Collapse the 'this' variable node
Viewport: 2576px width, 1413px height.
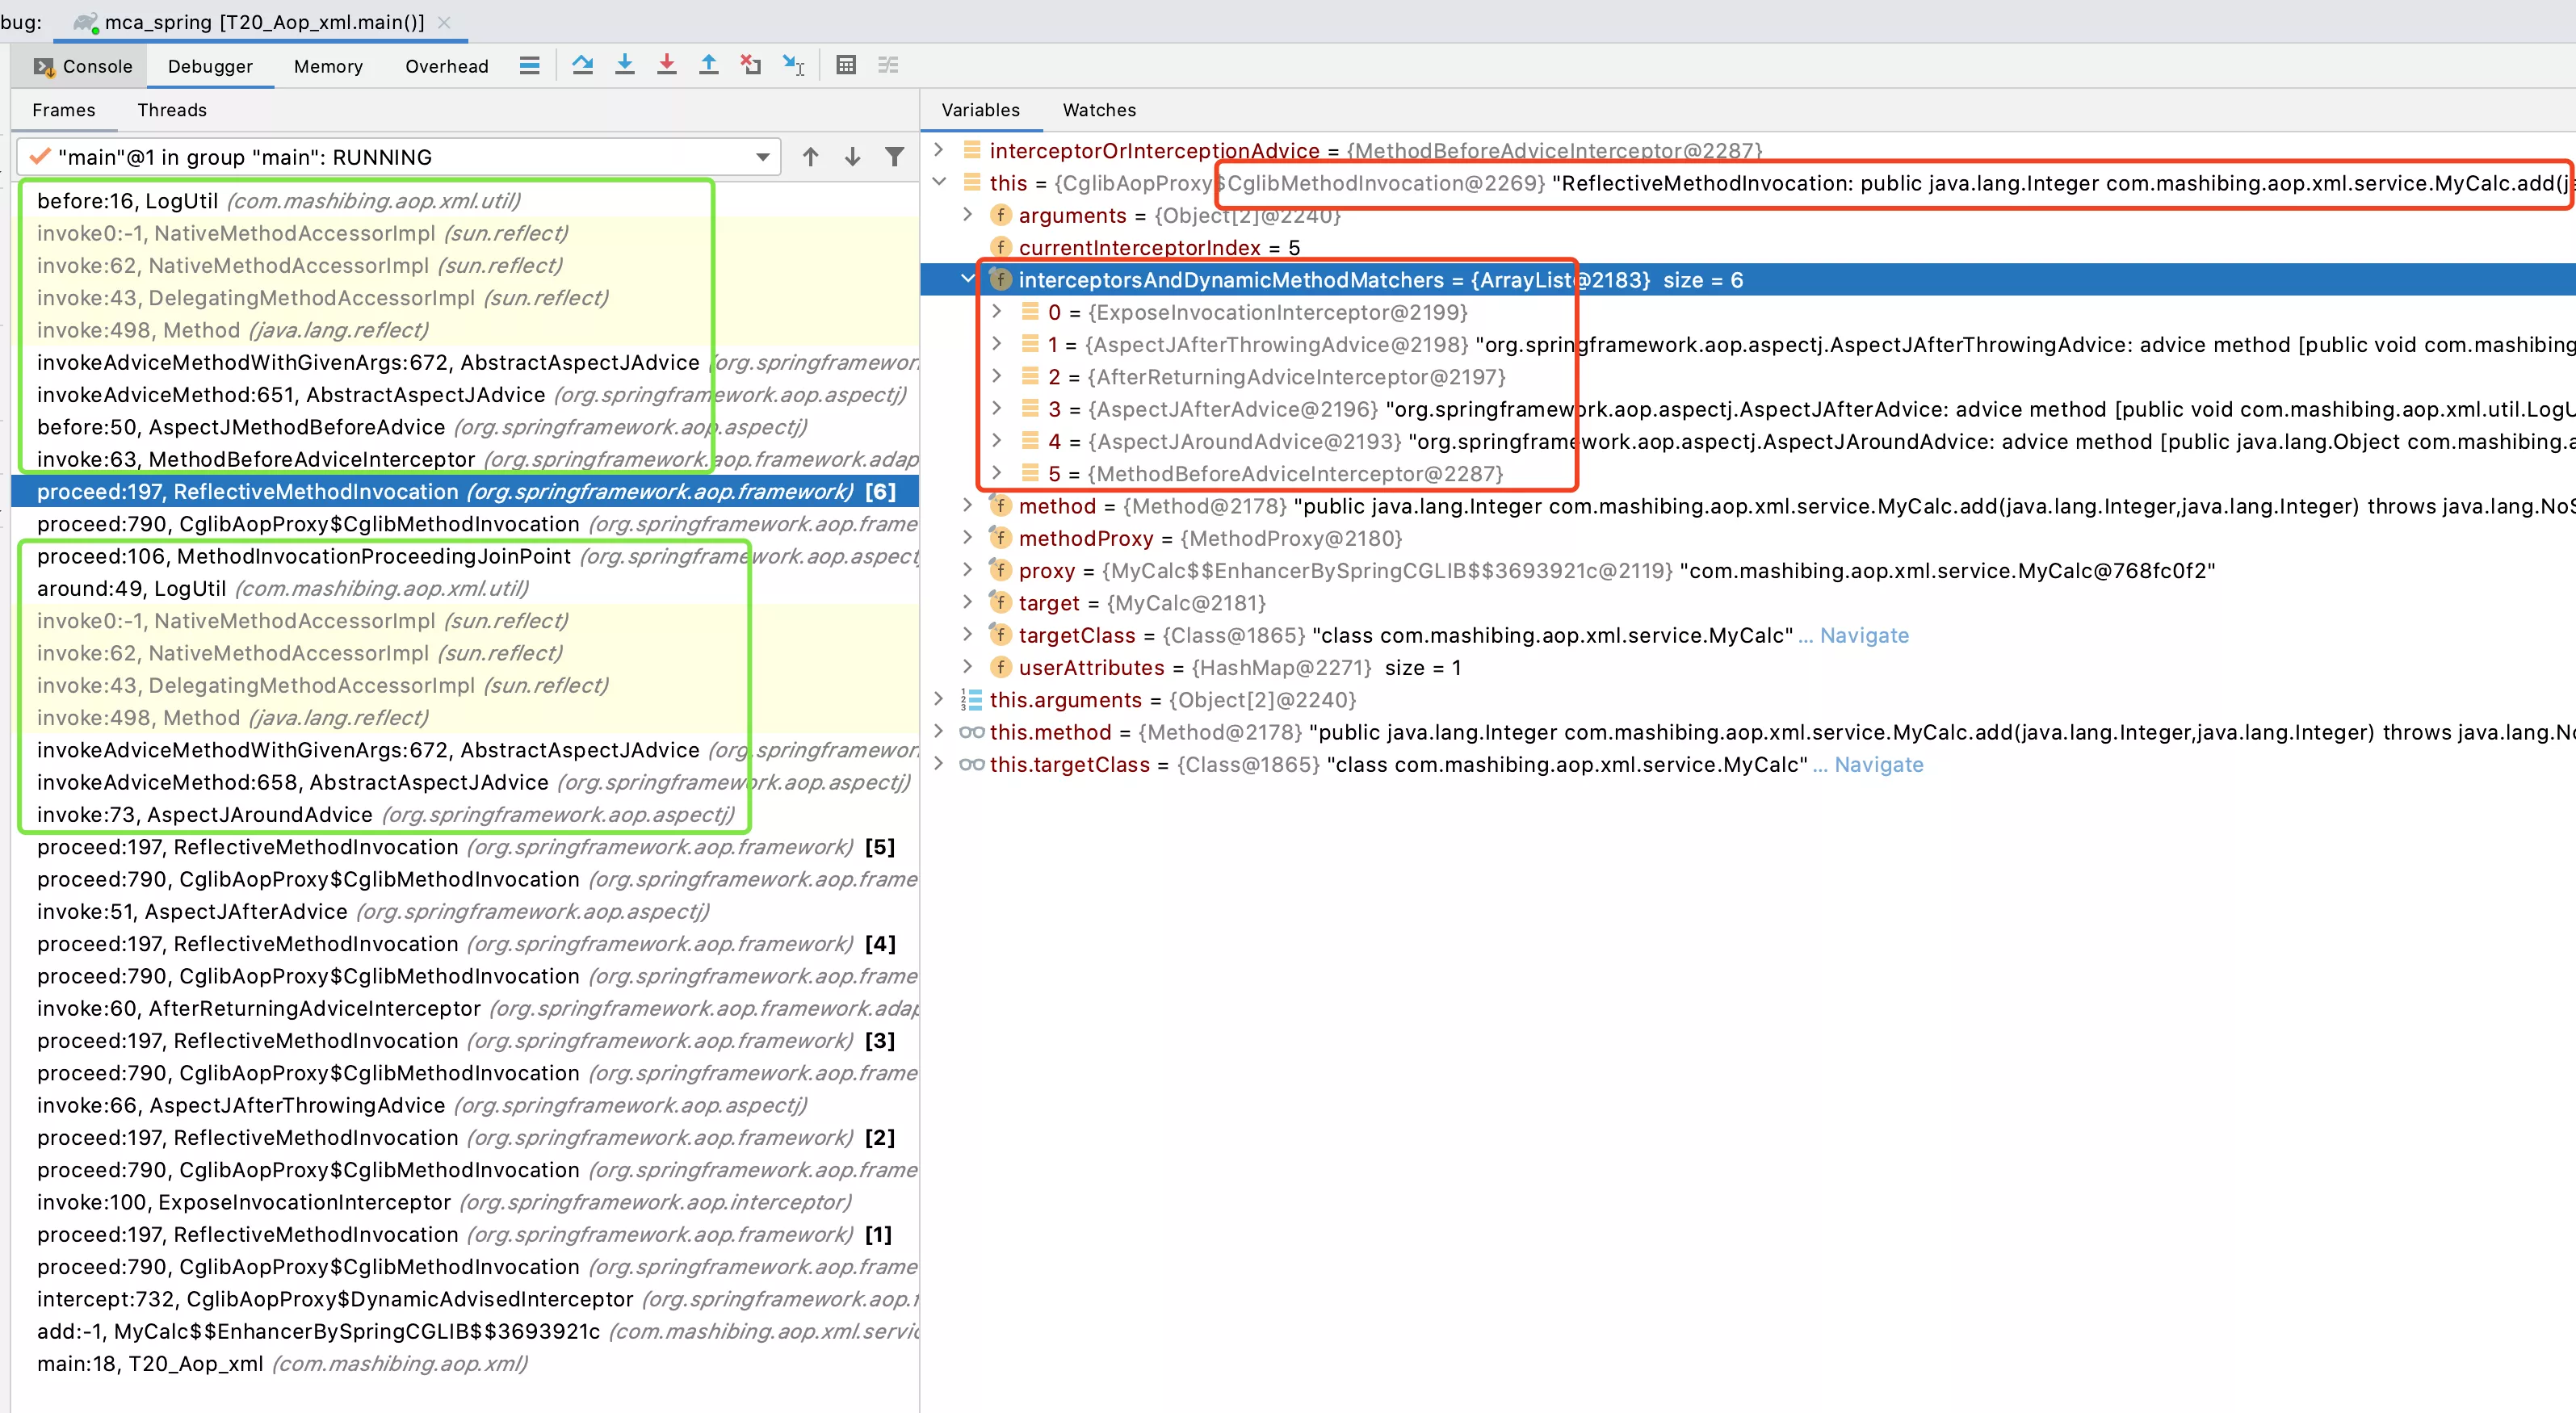[938, 182]
